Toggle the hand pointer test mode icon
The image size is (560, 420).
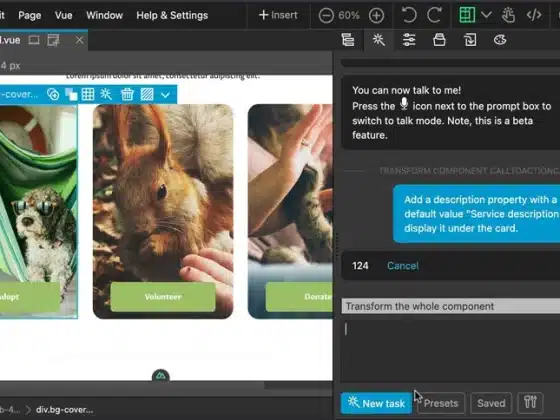(508, 15)
